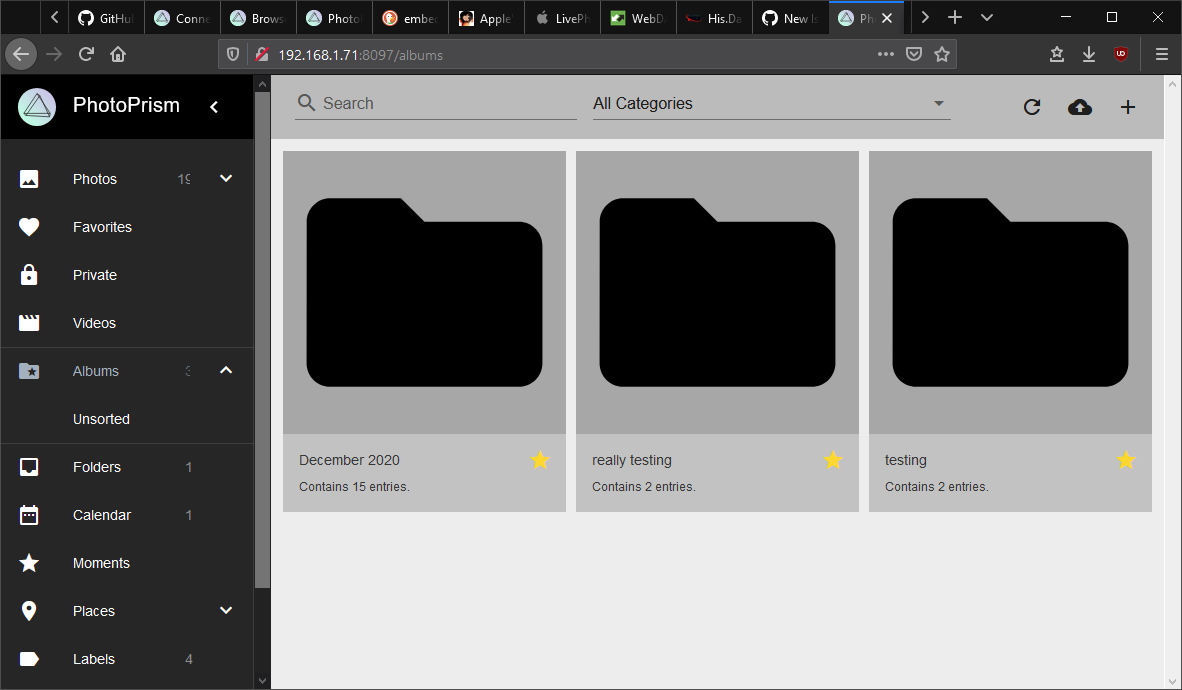Unfavorite the December 2020 album
The width and height of the screenshot is (1182, 690).
(540, 460)
